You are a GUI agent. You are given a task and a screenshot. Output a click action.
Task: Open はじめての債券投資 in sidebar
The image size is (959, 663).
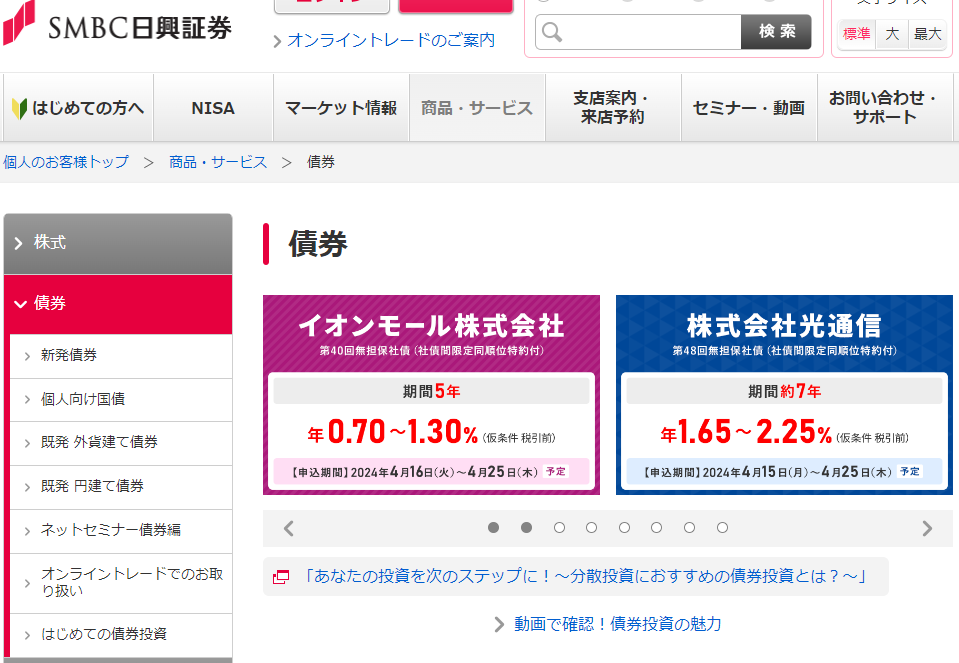click(121, 635)
